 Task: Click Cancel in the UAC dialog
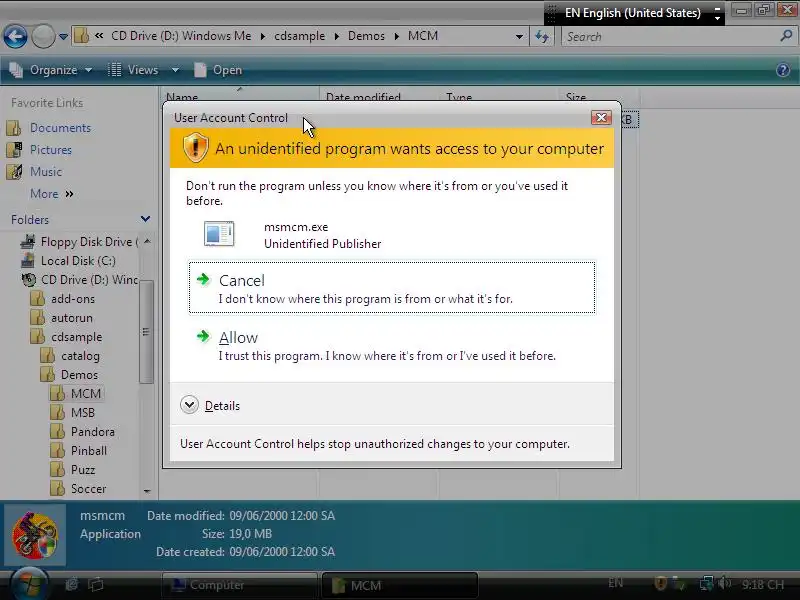[x=392, y=288]
